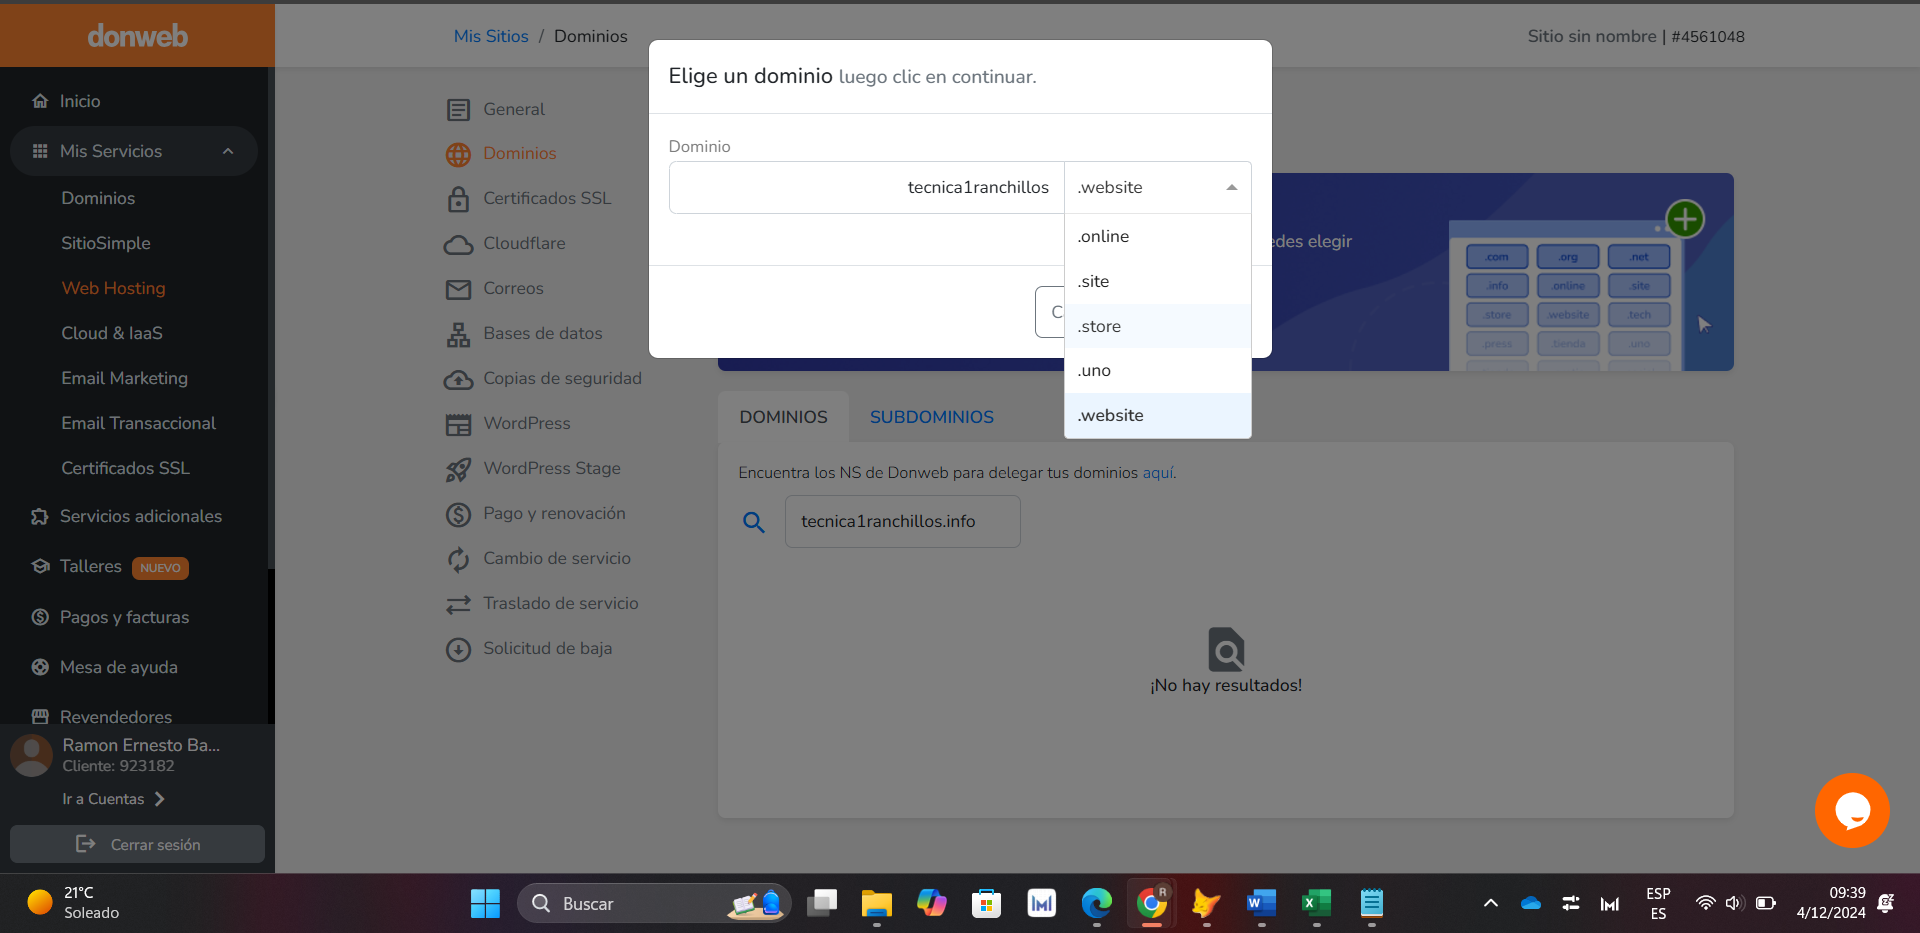Click the green plus add-domain icon
The width and height of the screenshot is (1920, 933).
(x=1685, y=219)
